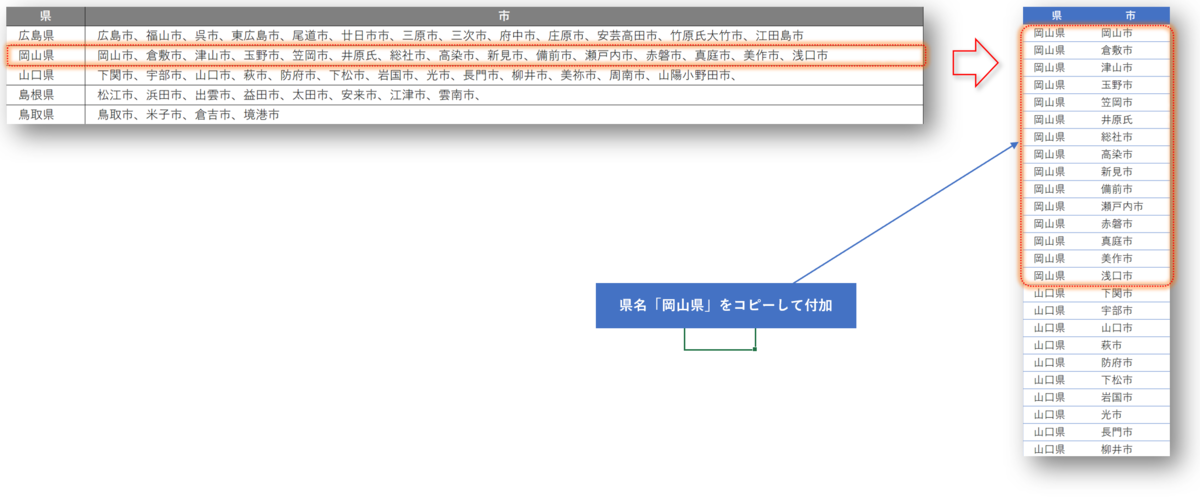
Task: Click 岩国市 in the right table
Action: pos(1116,397)
